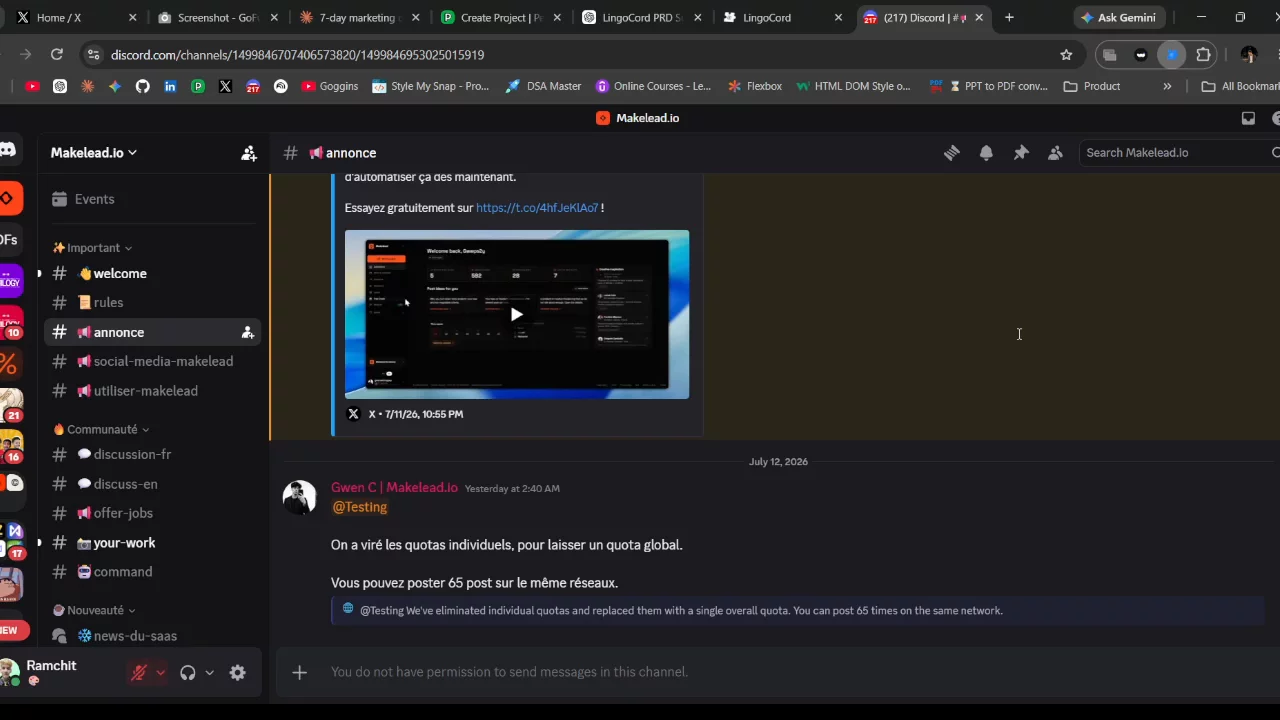Show the member list icon
The height and width of the screenshot is (720, 1280).
coord(1055,153)
